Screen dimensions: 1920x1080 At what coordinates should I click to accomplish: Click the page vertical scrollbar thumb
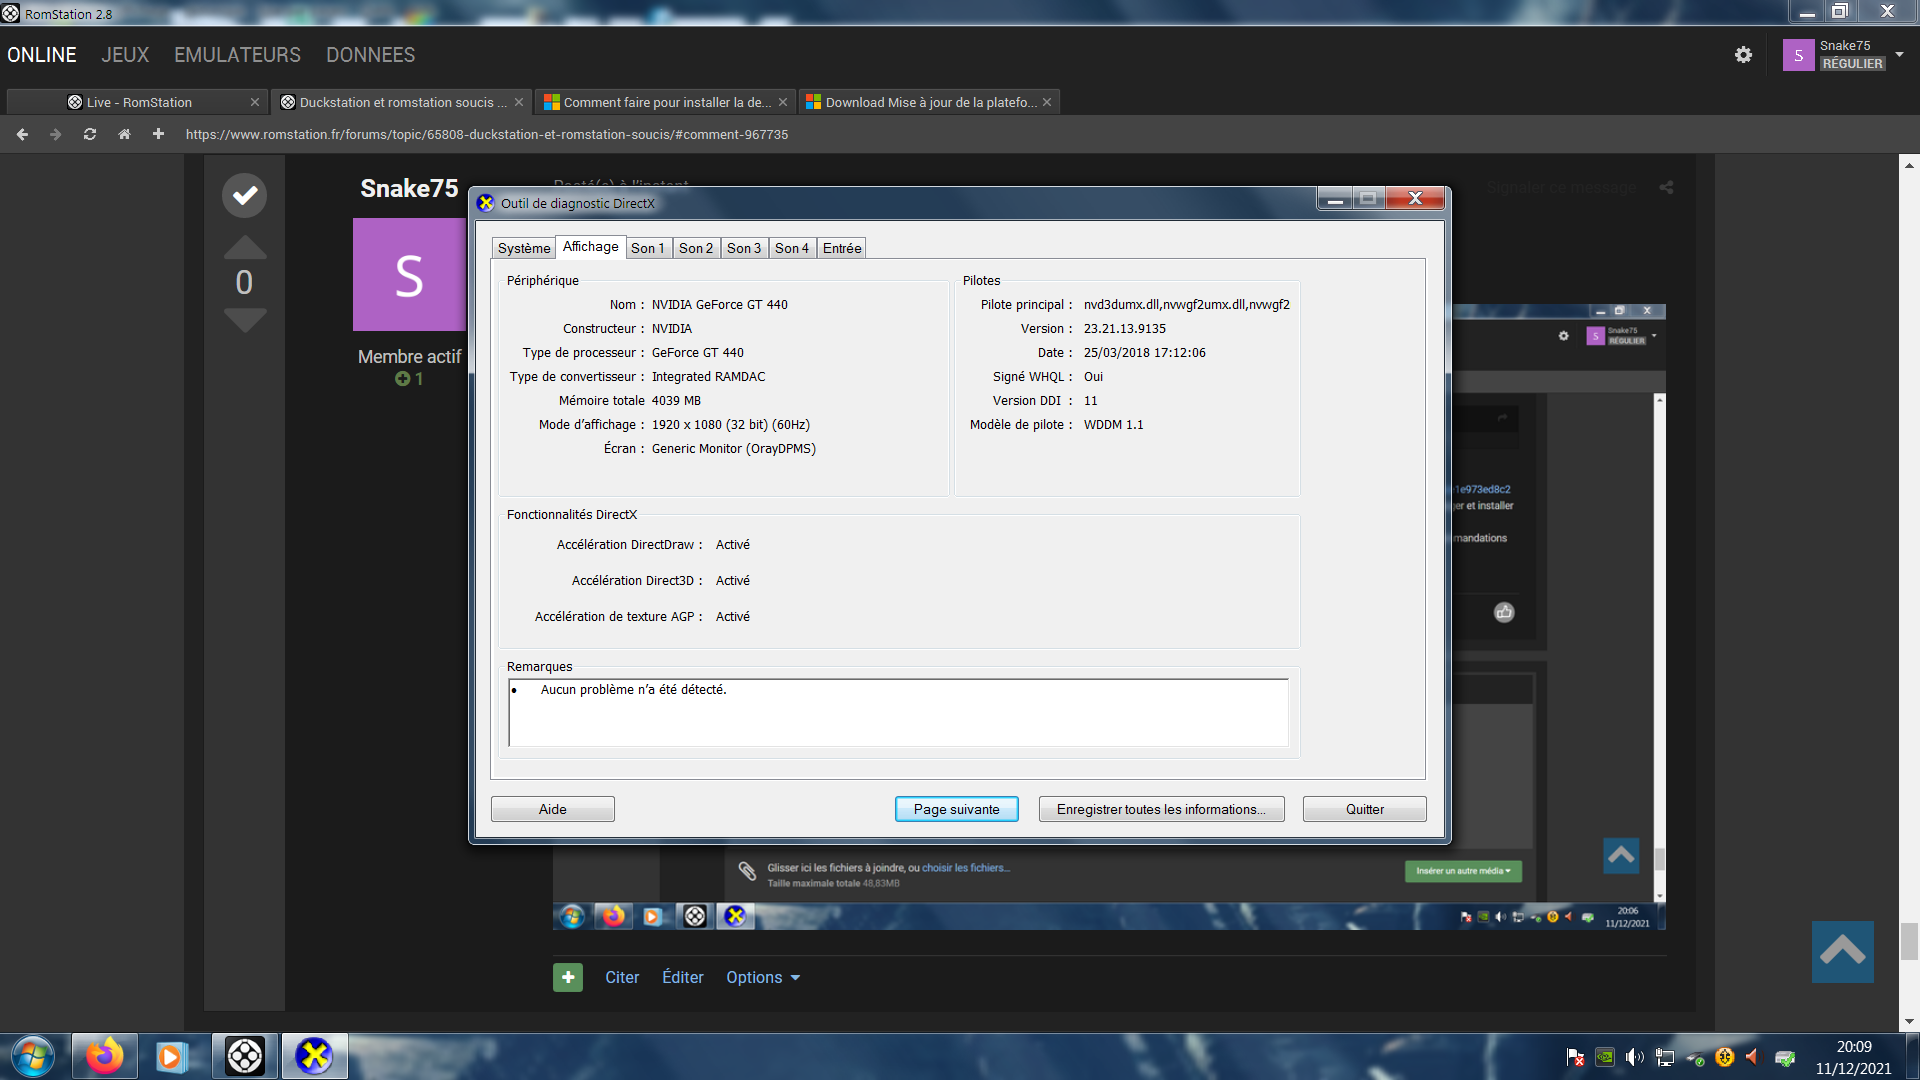pyautogui.click(x=1909, y=941)
